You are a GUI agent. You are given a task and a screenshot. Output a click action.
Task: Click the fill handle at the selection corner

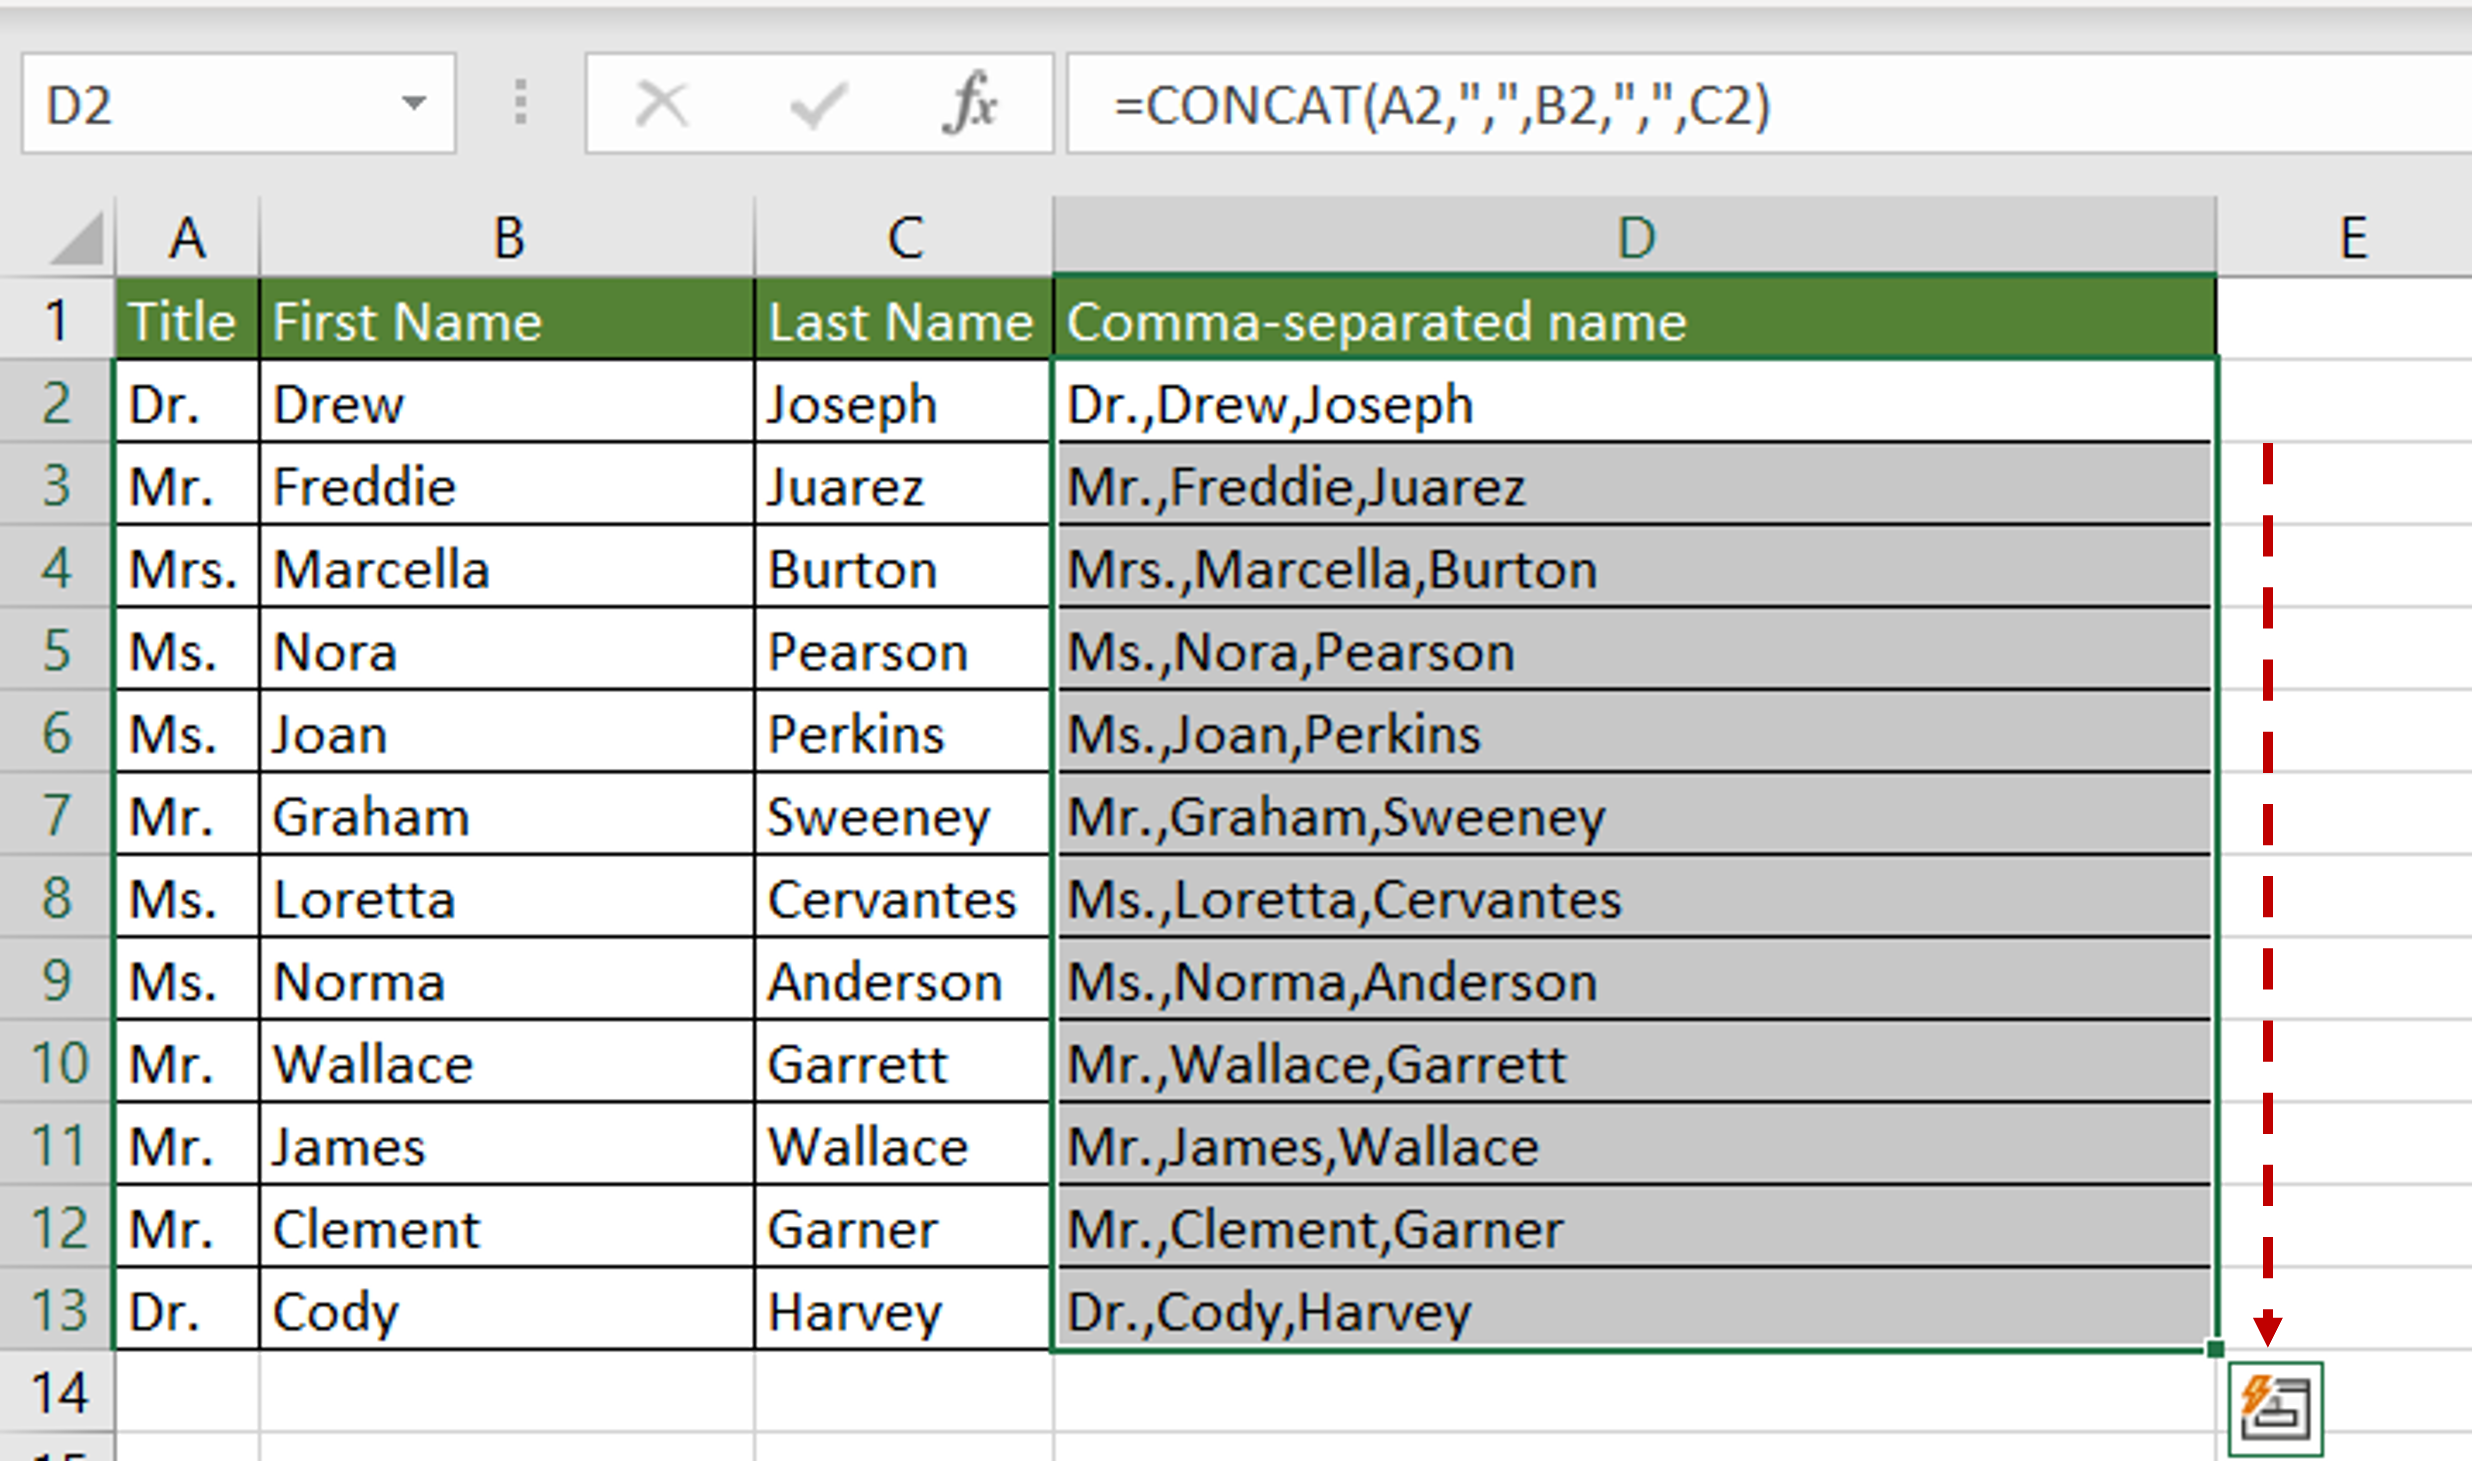point(2215,1349)
